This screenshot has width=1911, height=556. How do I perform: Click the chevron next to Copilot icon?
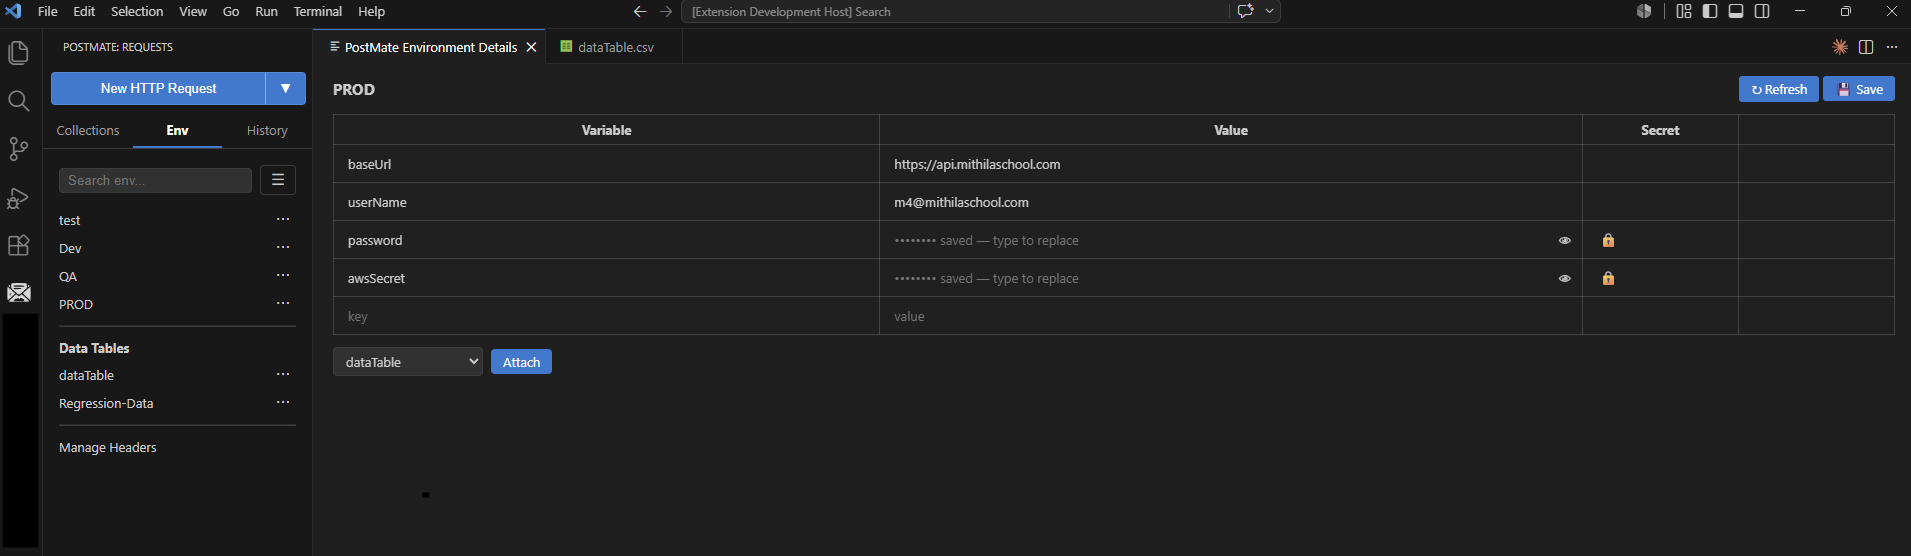click(x=1269, y=12)
